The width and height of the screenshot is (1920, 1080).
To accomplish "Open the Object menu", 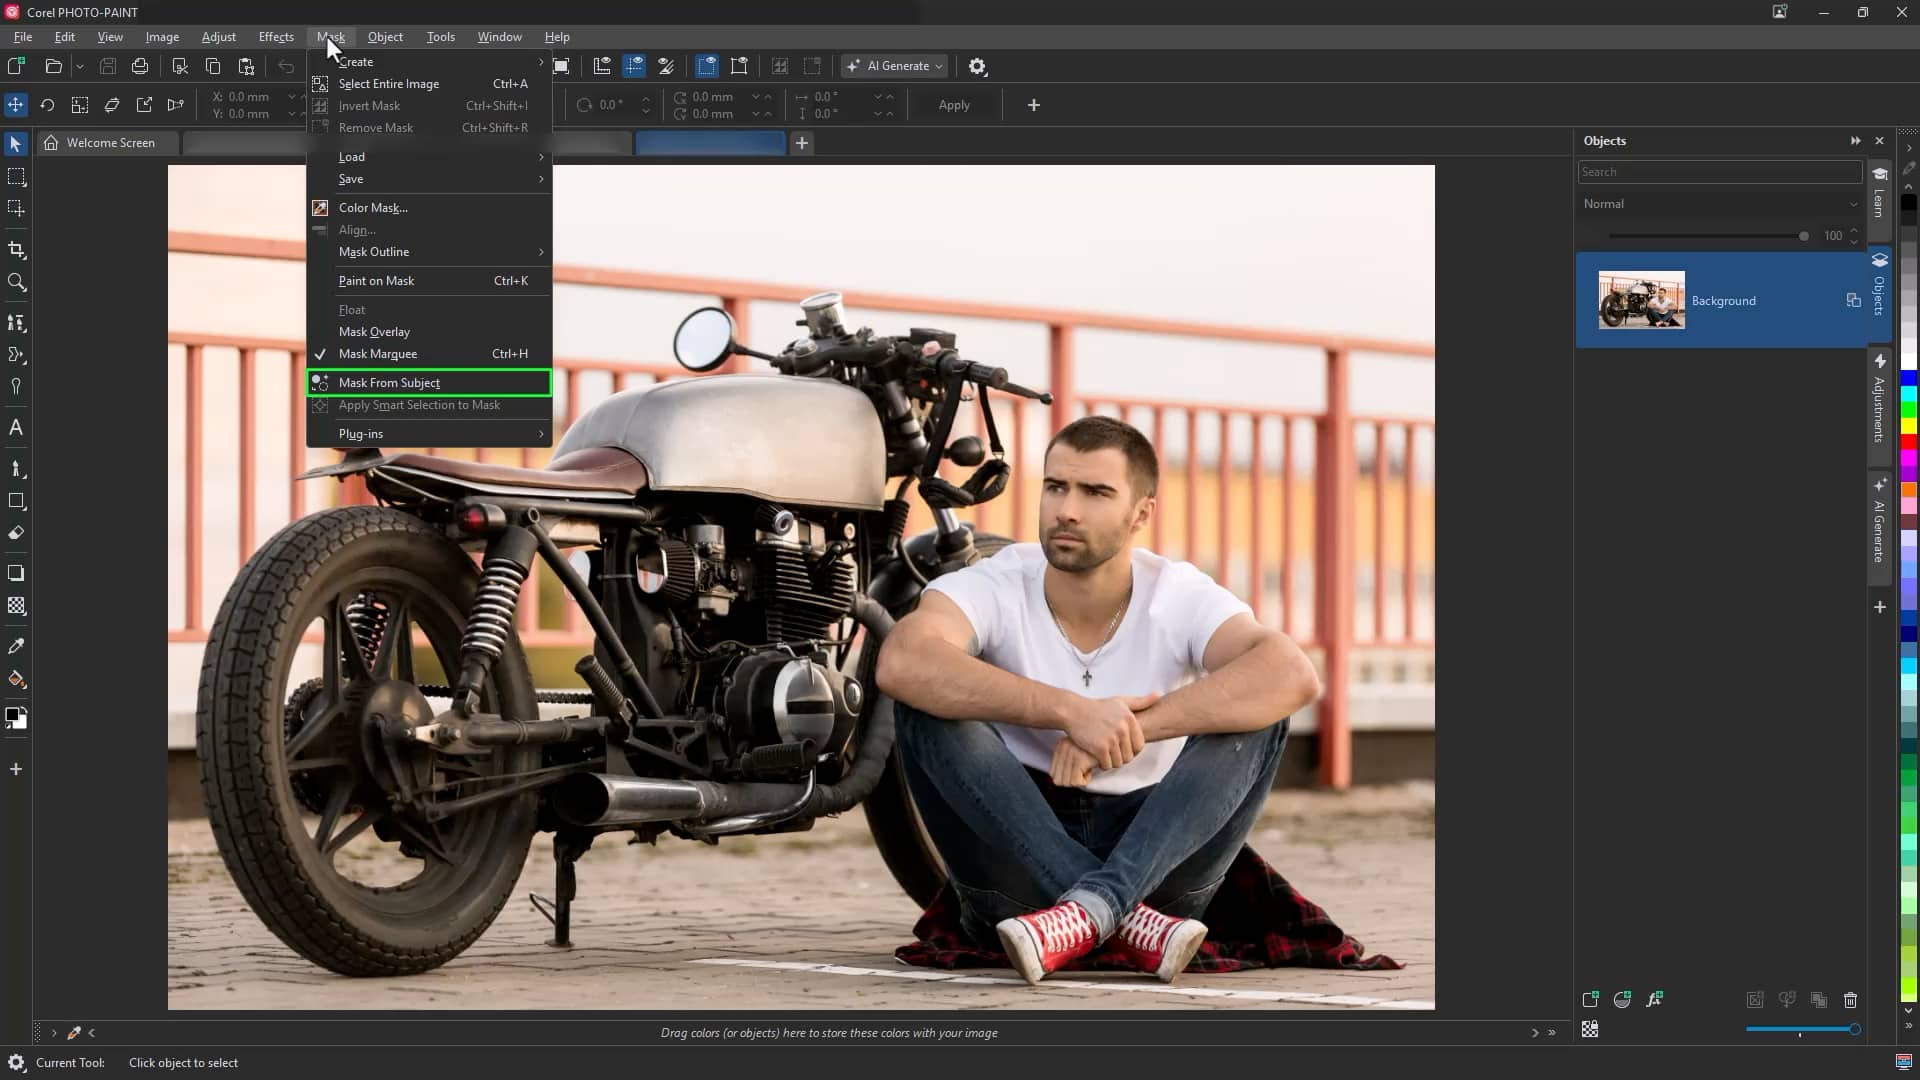I will tap(385, 37).
